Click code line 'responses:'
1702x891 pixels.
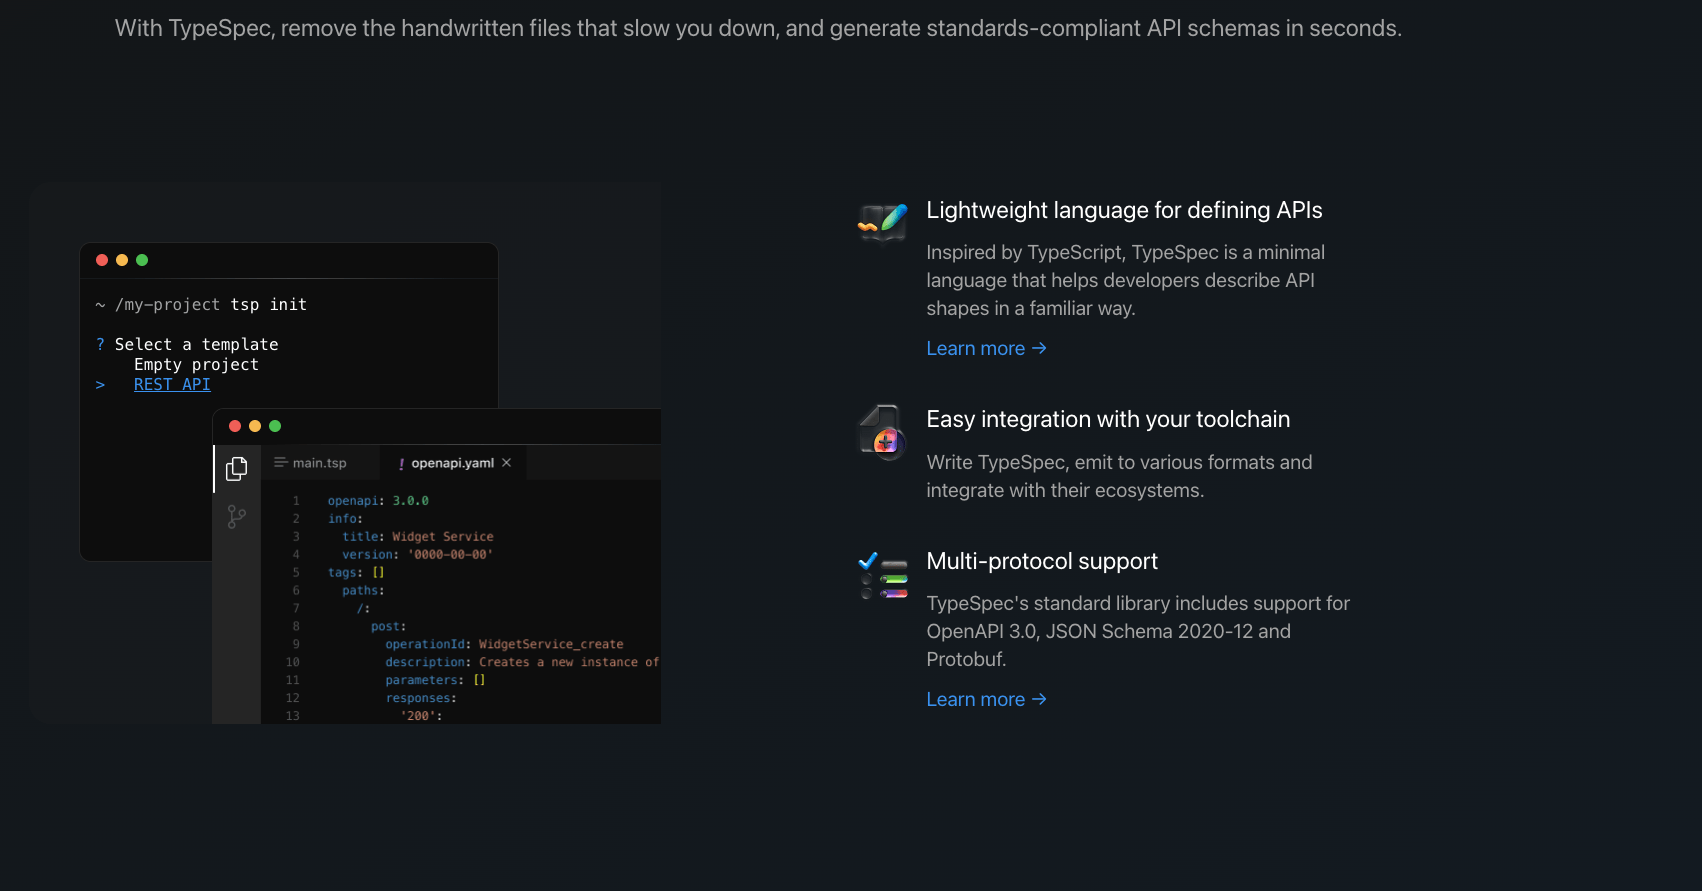click(x=421, y=698)
